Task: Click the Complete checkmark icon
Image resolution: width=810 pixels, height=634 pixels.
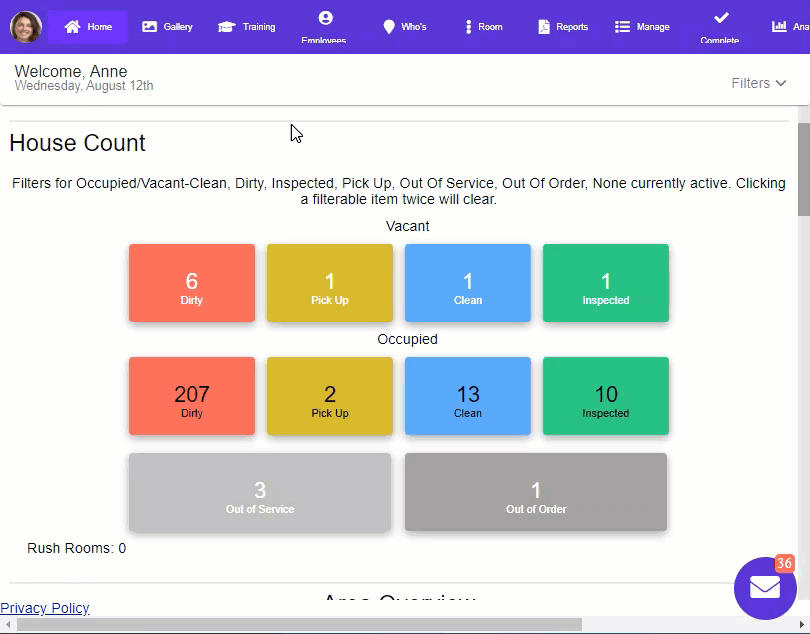Action: [720, 18]
